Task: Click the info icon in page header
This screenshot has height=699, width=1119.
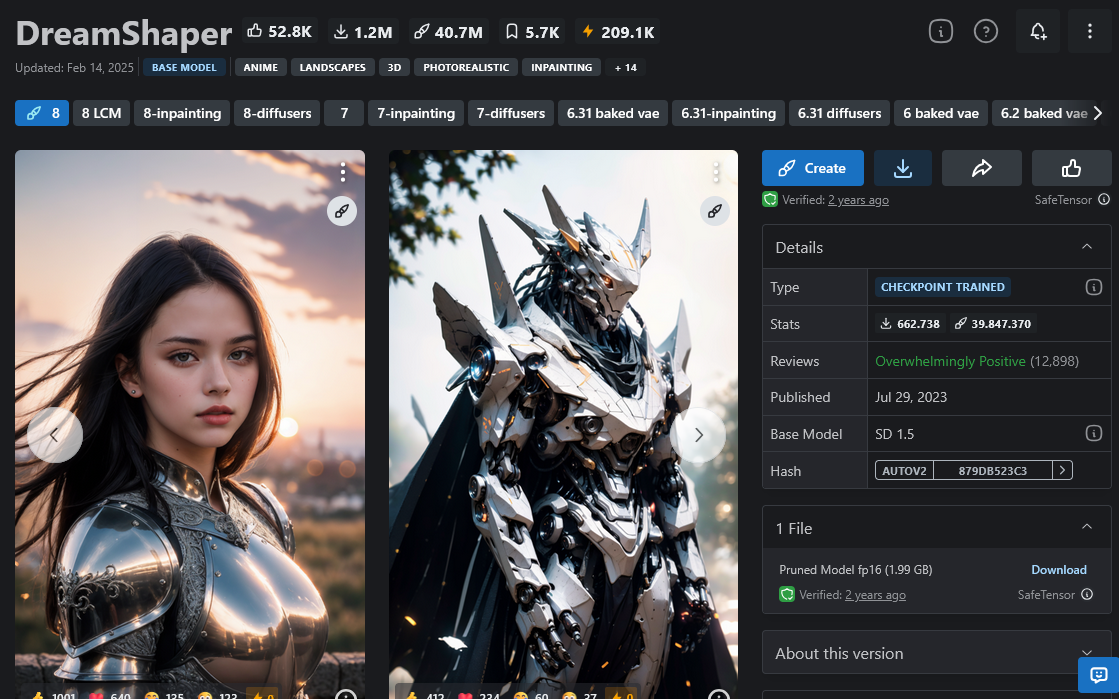Action: 940,32
